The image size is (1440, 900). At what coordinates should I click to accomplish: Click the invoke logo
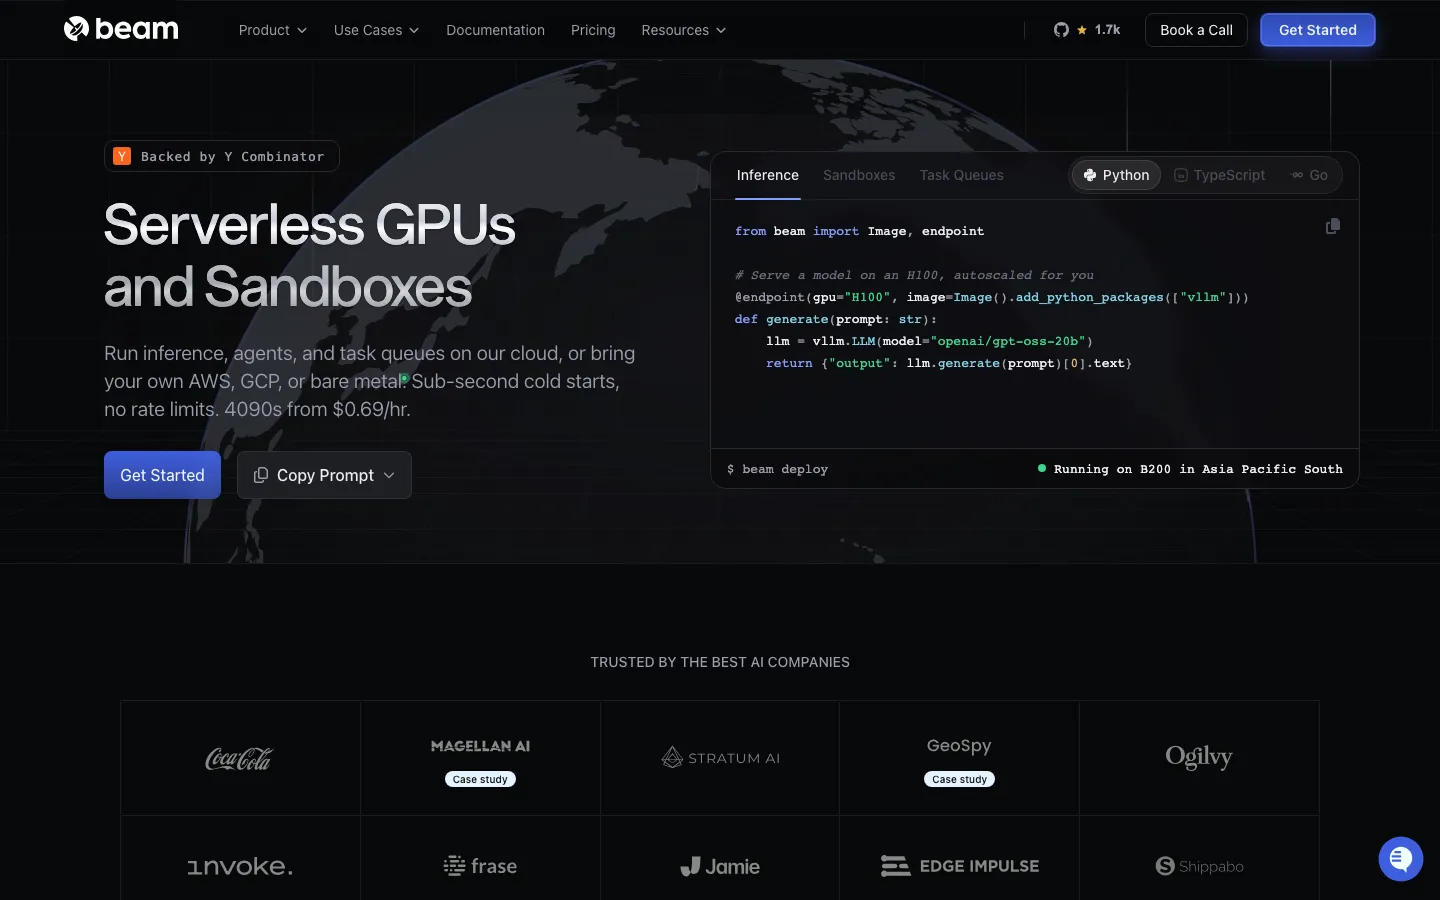(240, 866)
